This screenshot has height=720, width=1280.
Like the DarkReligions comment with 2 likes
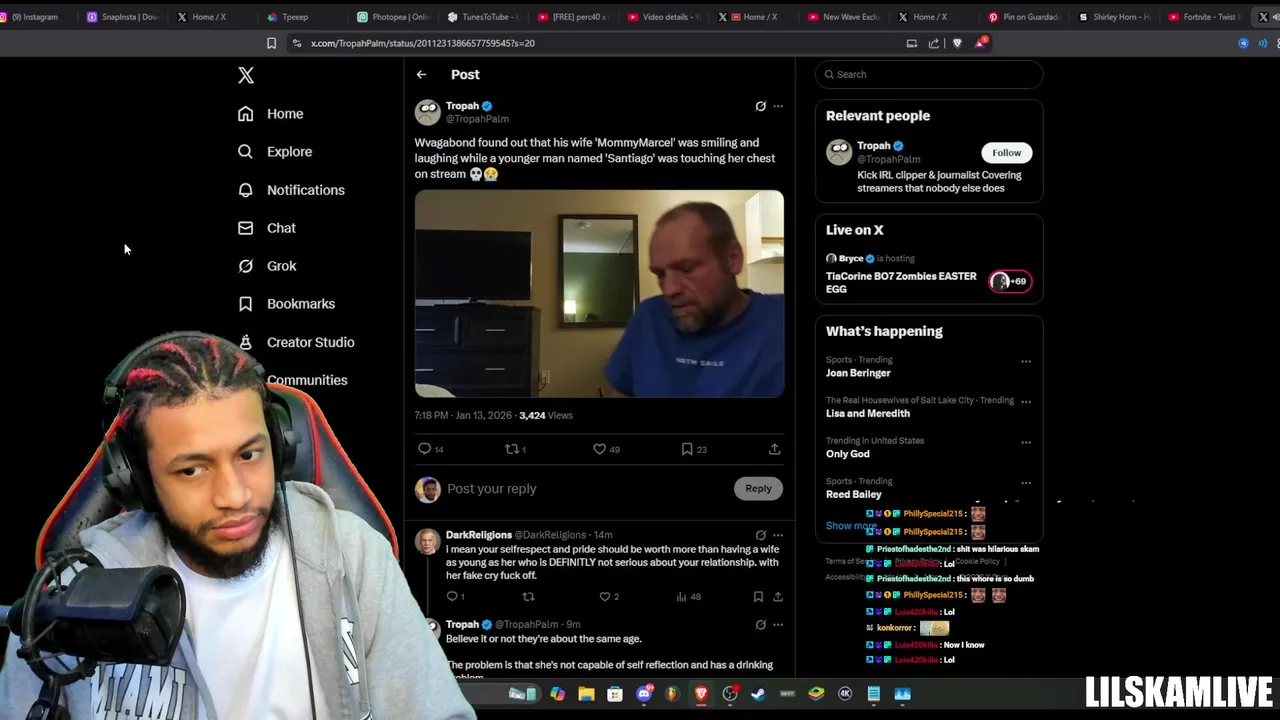604,597
